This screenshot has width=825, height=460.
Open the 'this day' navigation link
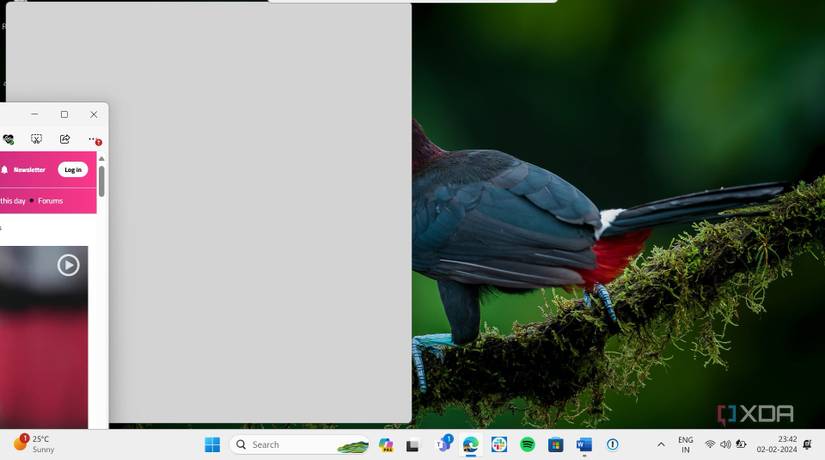click(x=13, y=201)
